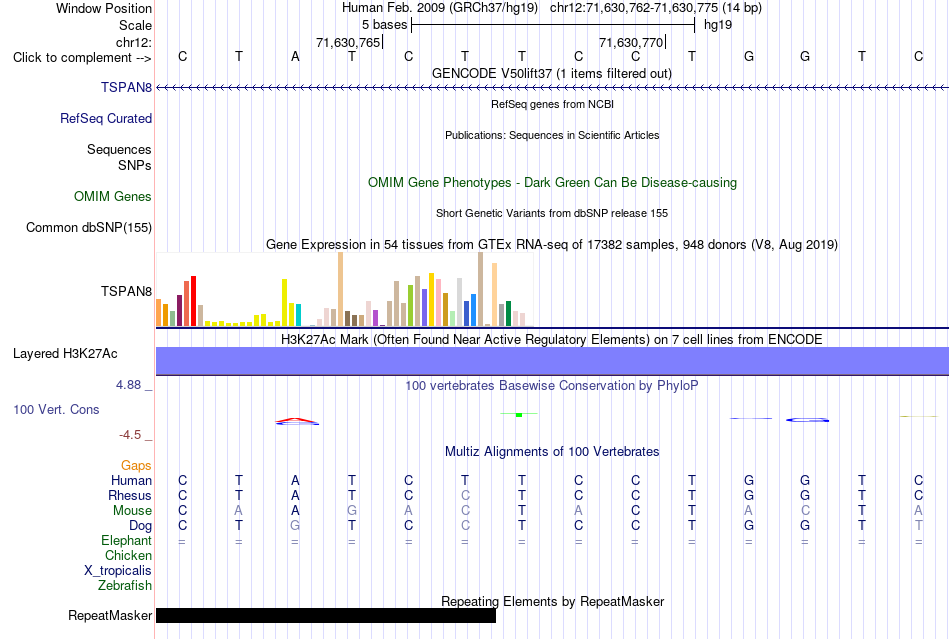
Task: Click the 'RefSeq genes from NCBI' title
Action: click(552, 104)
